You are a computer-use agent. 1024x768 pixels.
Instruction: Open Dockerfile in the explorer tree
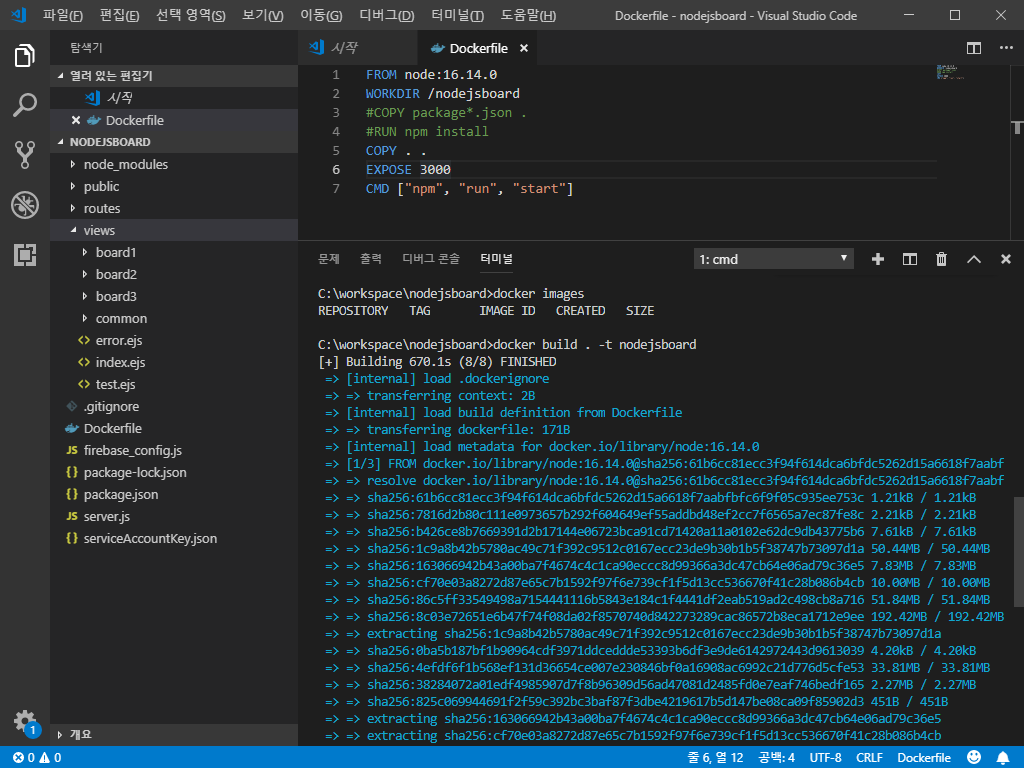tap(174, 428)
